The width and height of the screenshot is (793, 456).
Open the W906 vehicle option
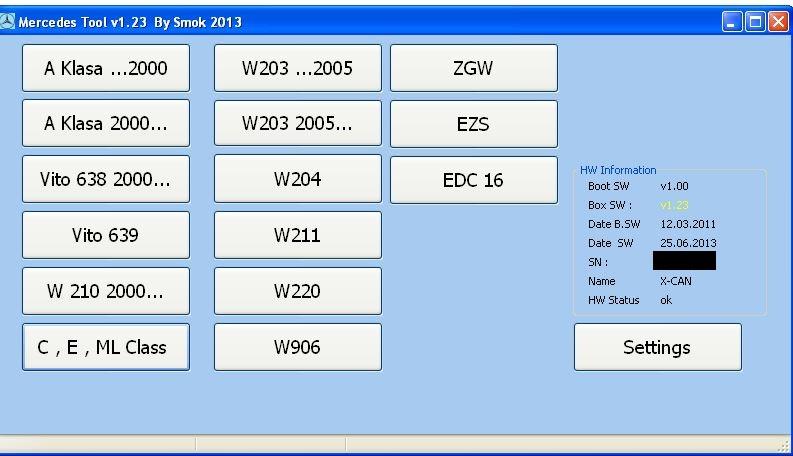(x=298, y=347)
